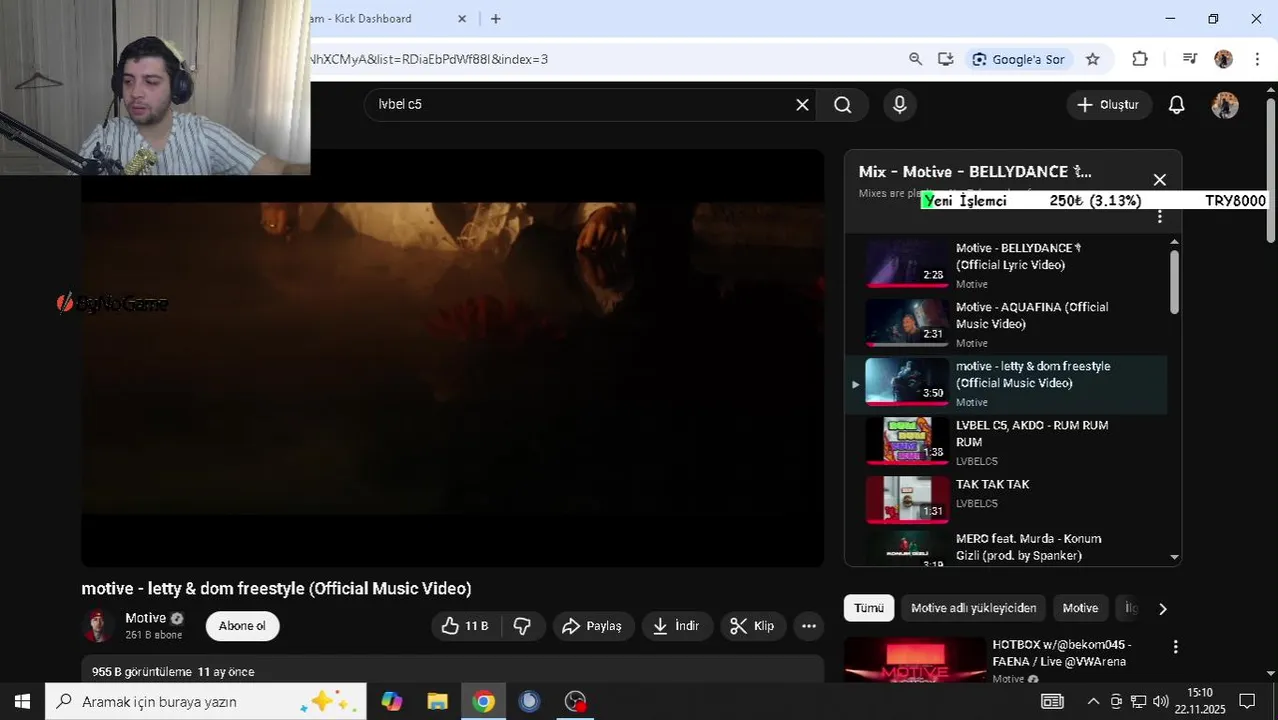1278x720 pixels.
Task: Open taskbar clock and date
Action: tap(1200, 701)
